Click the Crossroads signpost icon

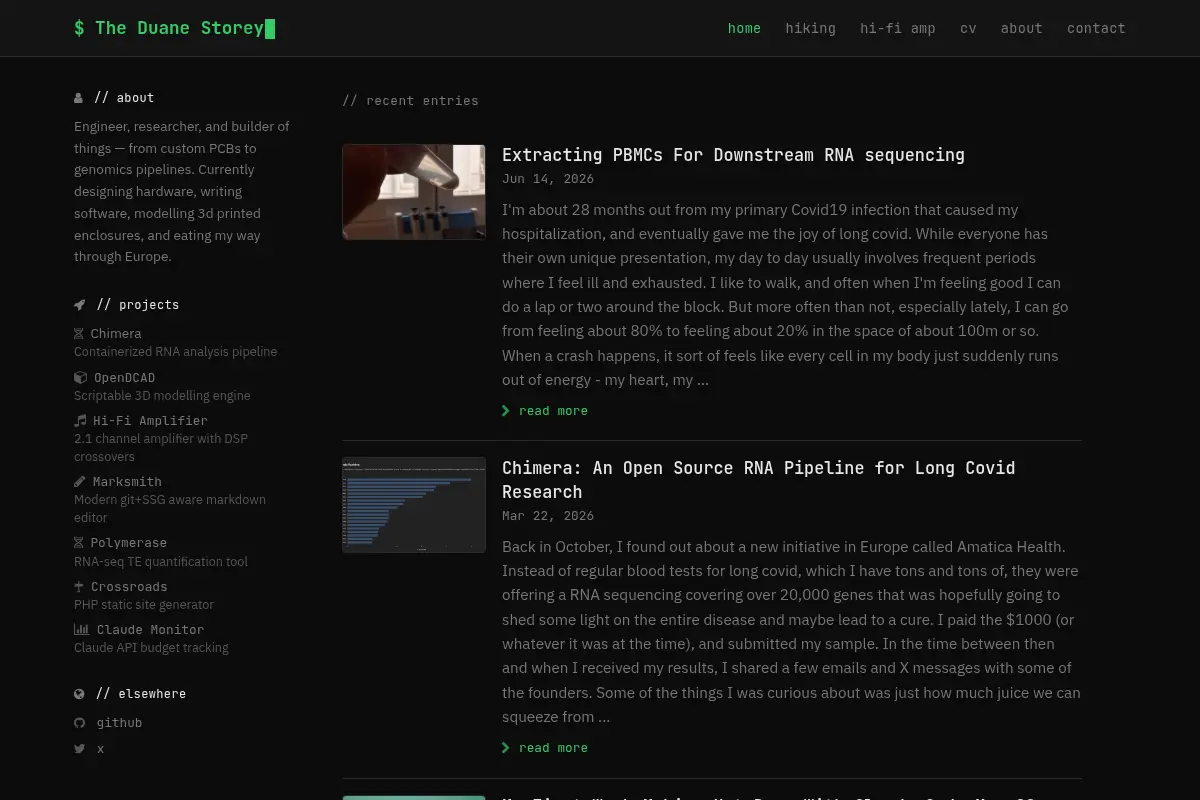79,587
